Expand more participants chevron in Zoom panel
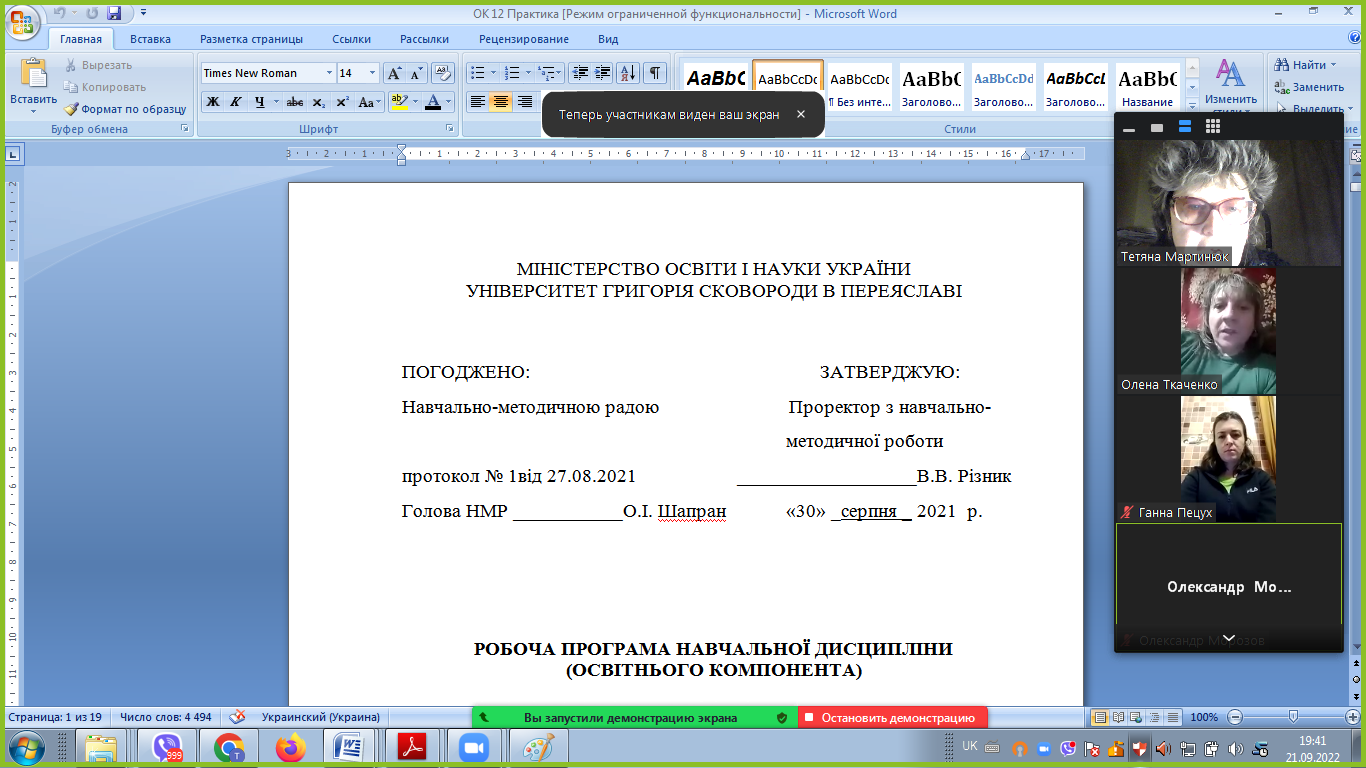 pyautogui.click(x=1229, y=638)
